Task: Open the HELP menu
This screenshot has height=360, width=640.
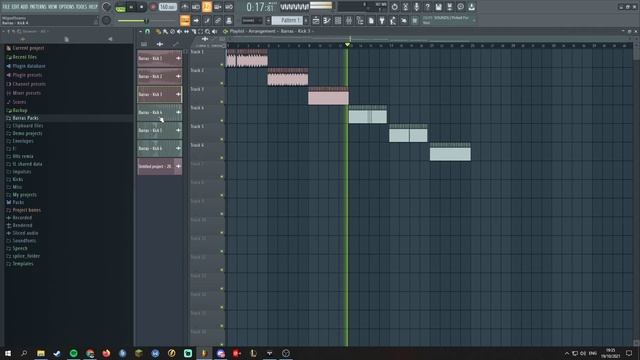Action: (x=93, y=7)
